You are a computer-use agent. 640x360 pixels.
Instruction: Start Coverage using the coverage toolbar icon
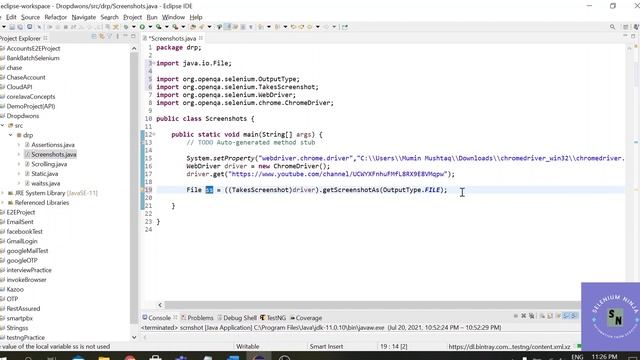coord(158,27)
